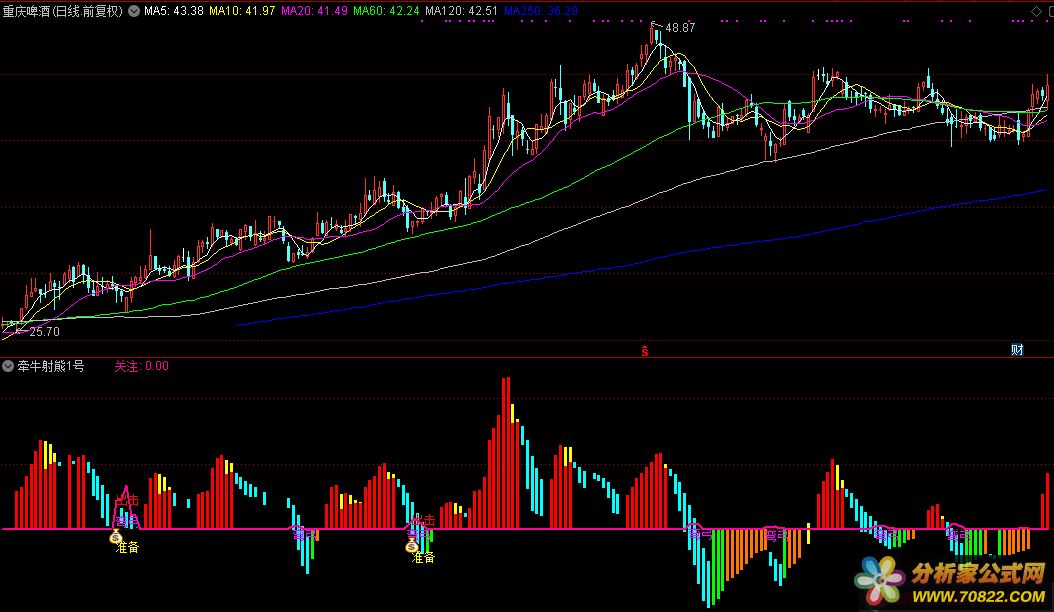The image size is (1054, 612).
Task: Select the MA10: 41.97 label
Action: click(x=242, y=11)
